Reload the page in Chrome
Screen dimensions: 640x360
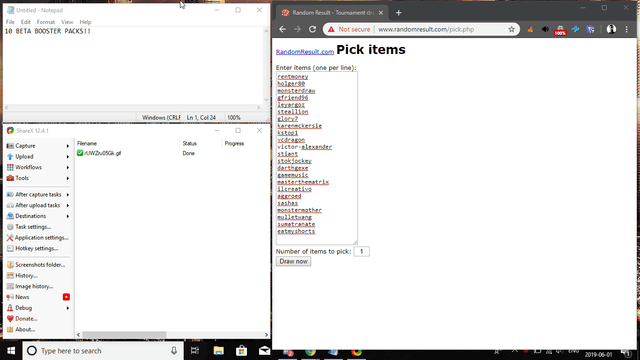313,29
